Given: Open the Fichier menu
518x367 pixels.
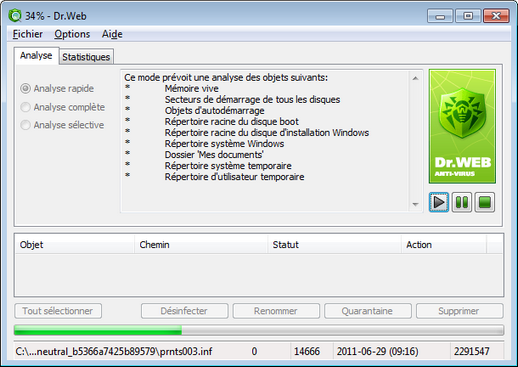Looking at the screenshot, I should [x=28, y=34].
